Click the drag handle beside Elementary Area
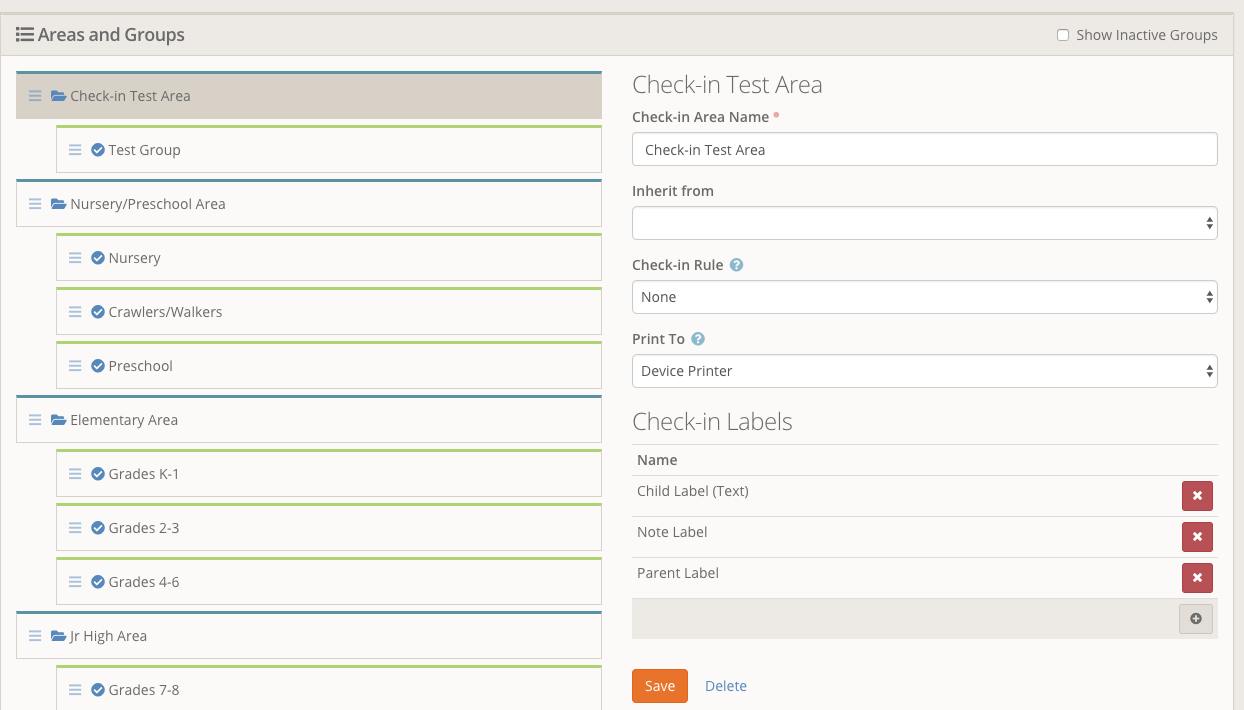This screenshot has width=1244, height=710. pyautogui.click(x=36, y=419)
